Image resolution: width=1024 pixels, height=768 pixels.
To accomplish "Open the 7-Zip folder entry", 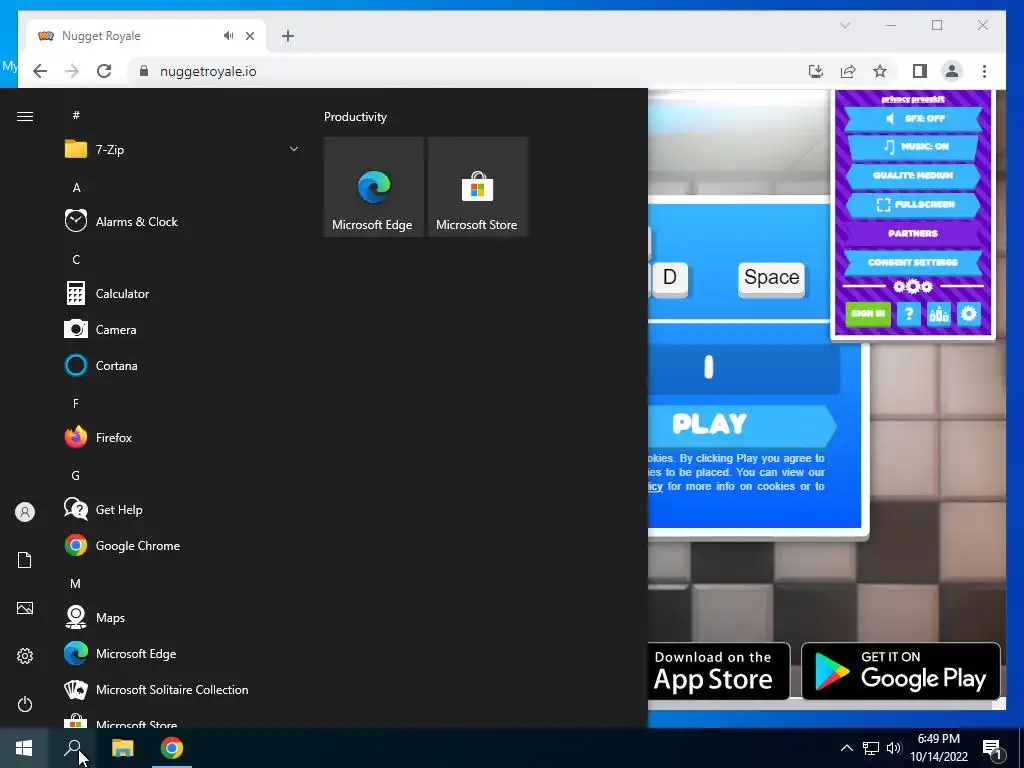I will point(182,150).
